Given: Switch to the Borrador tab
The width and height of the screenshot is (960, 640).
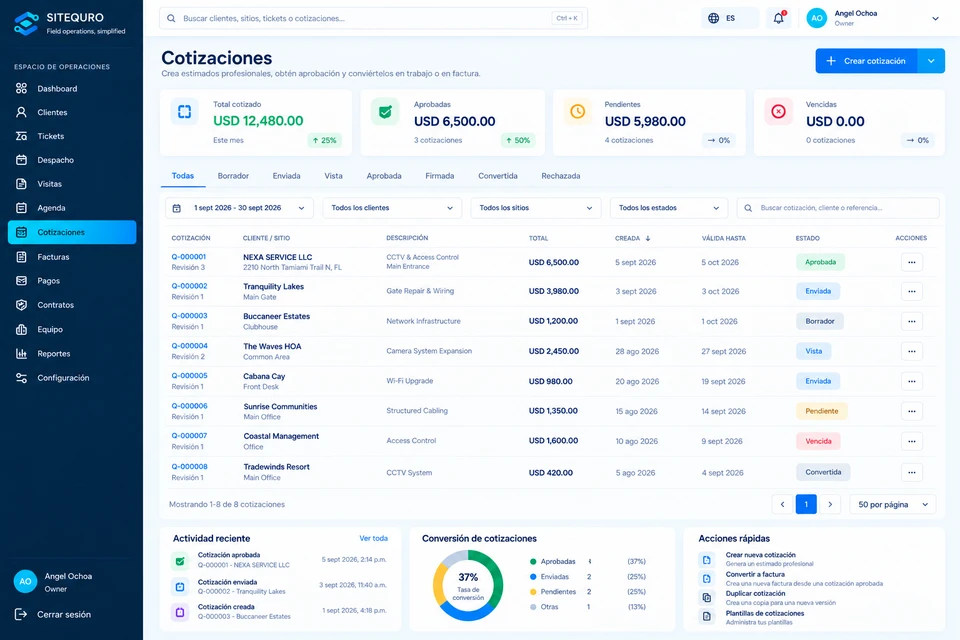Looking at the screenshot, I should coord(233,176).
